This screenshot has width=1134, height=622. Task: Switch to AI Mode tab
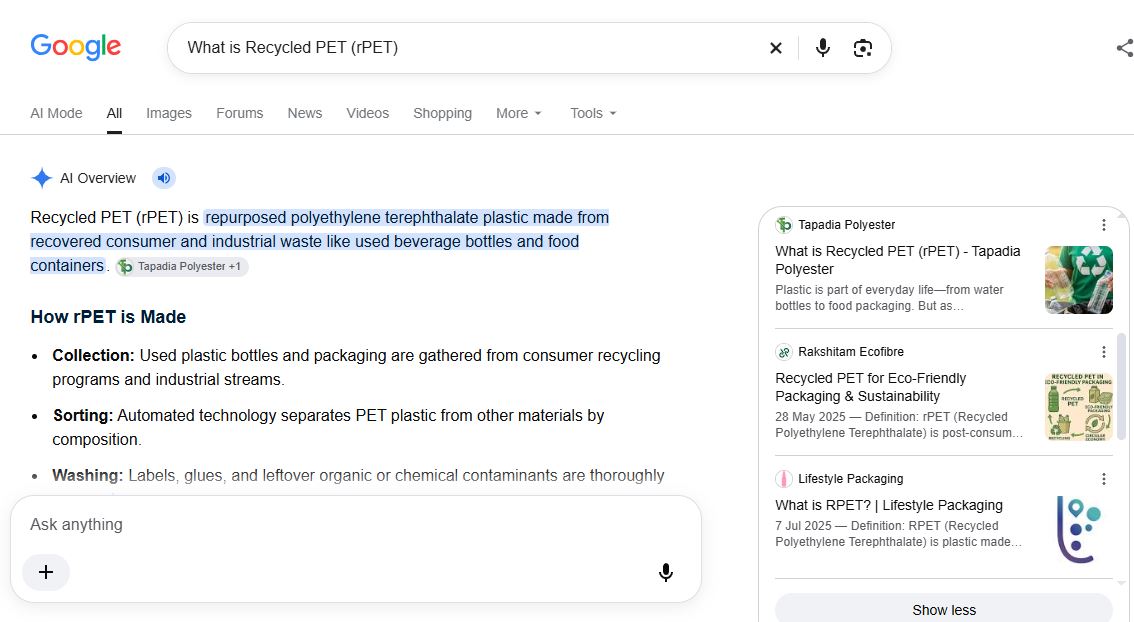56,114
